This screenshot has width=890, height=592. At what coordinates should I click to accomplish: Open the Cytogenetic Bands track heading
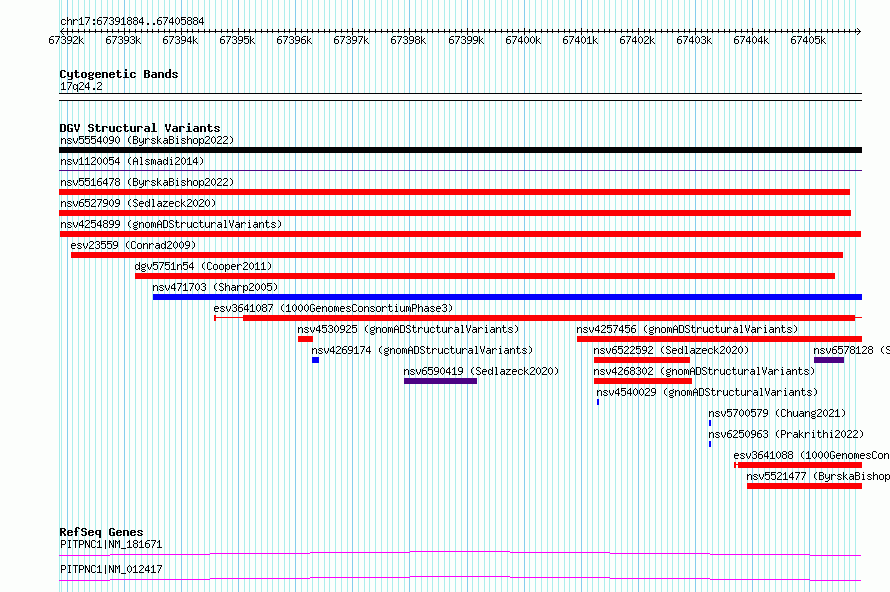[119, 74]
